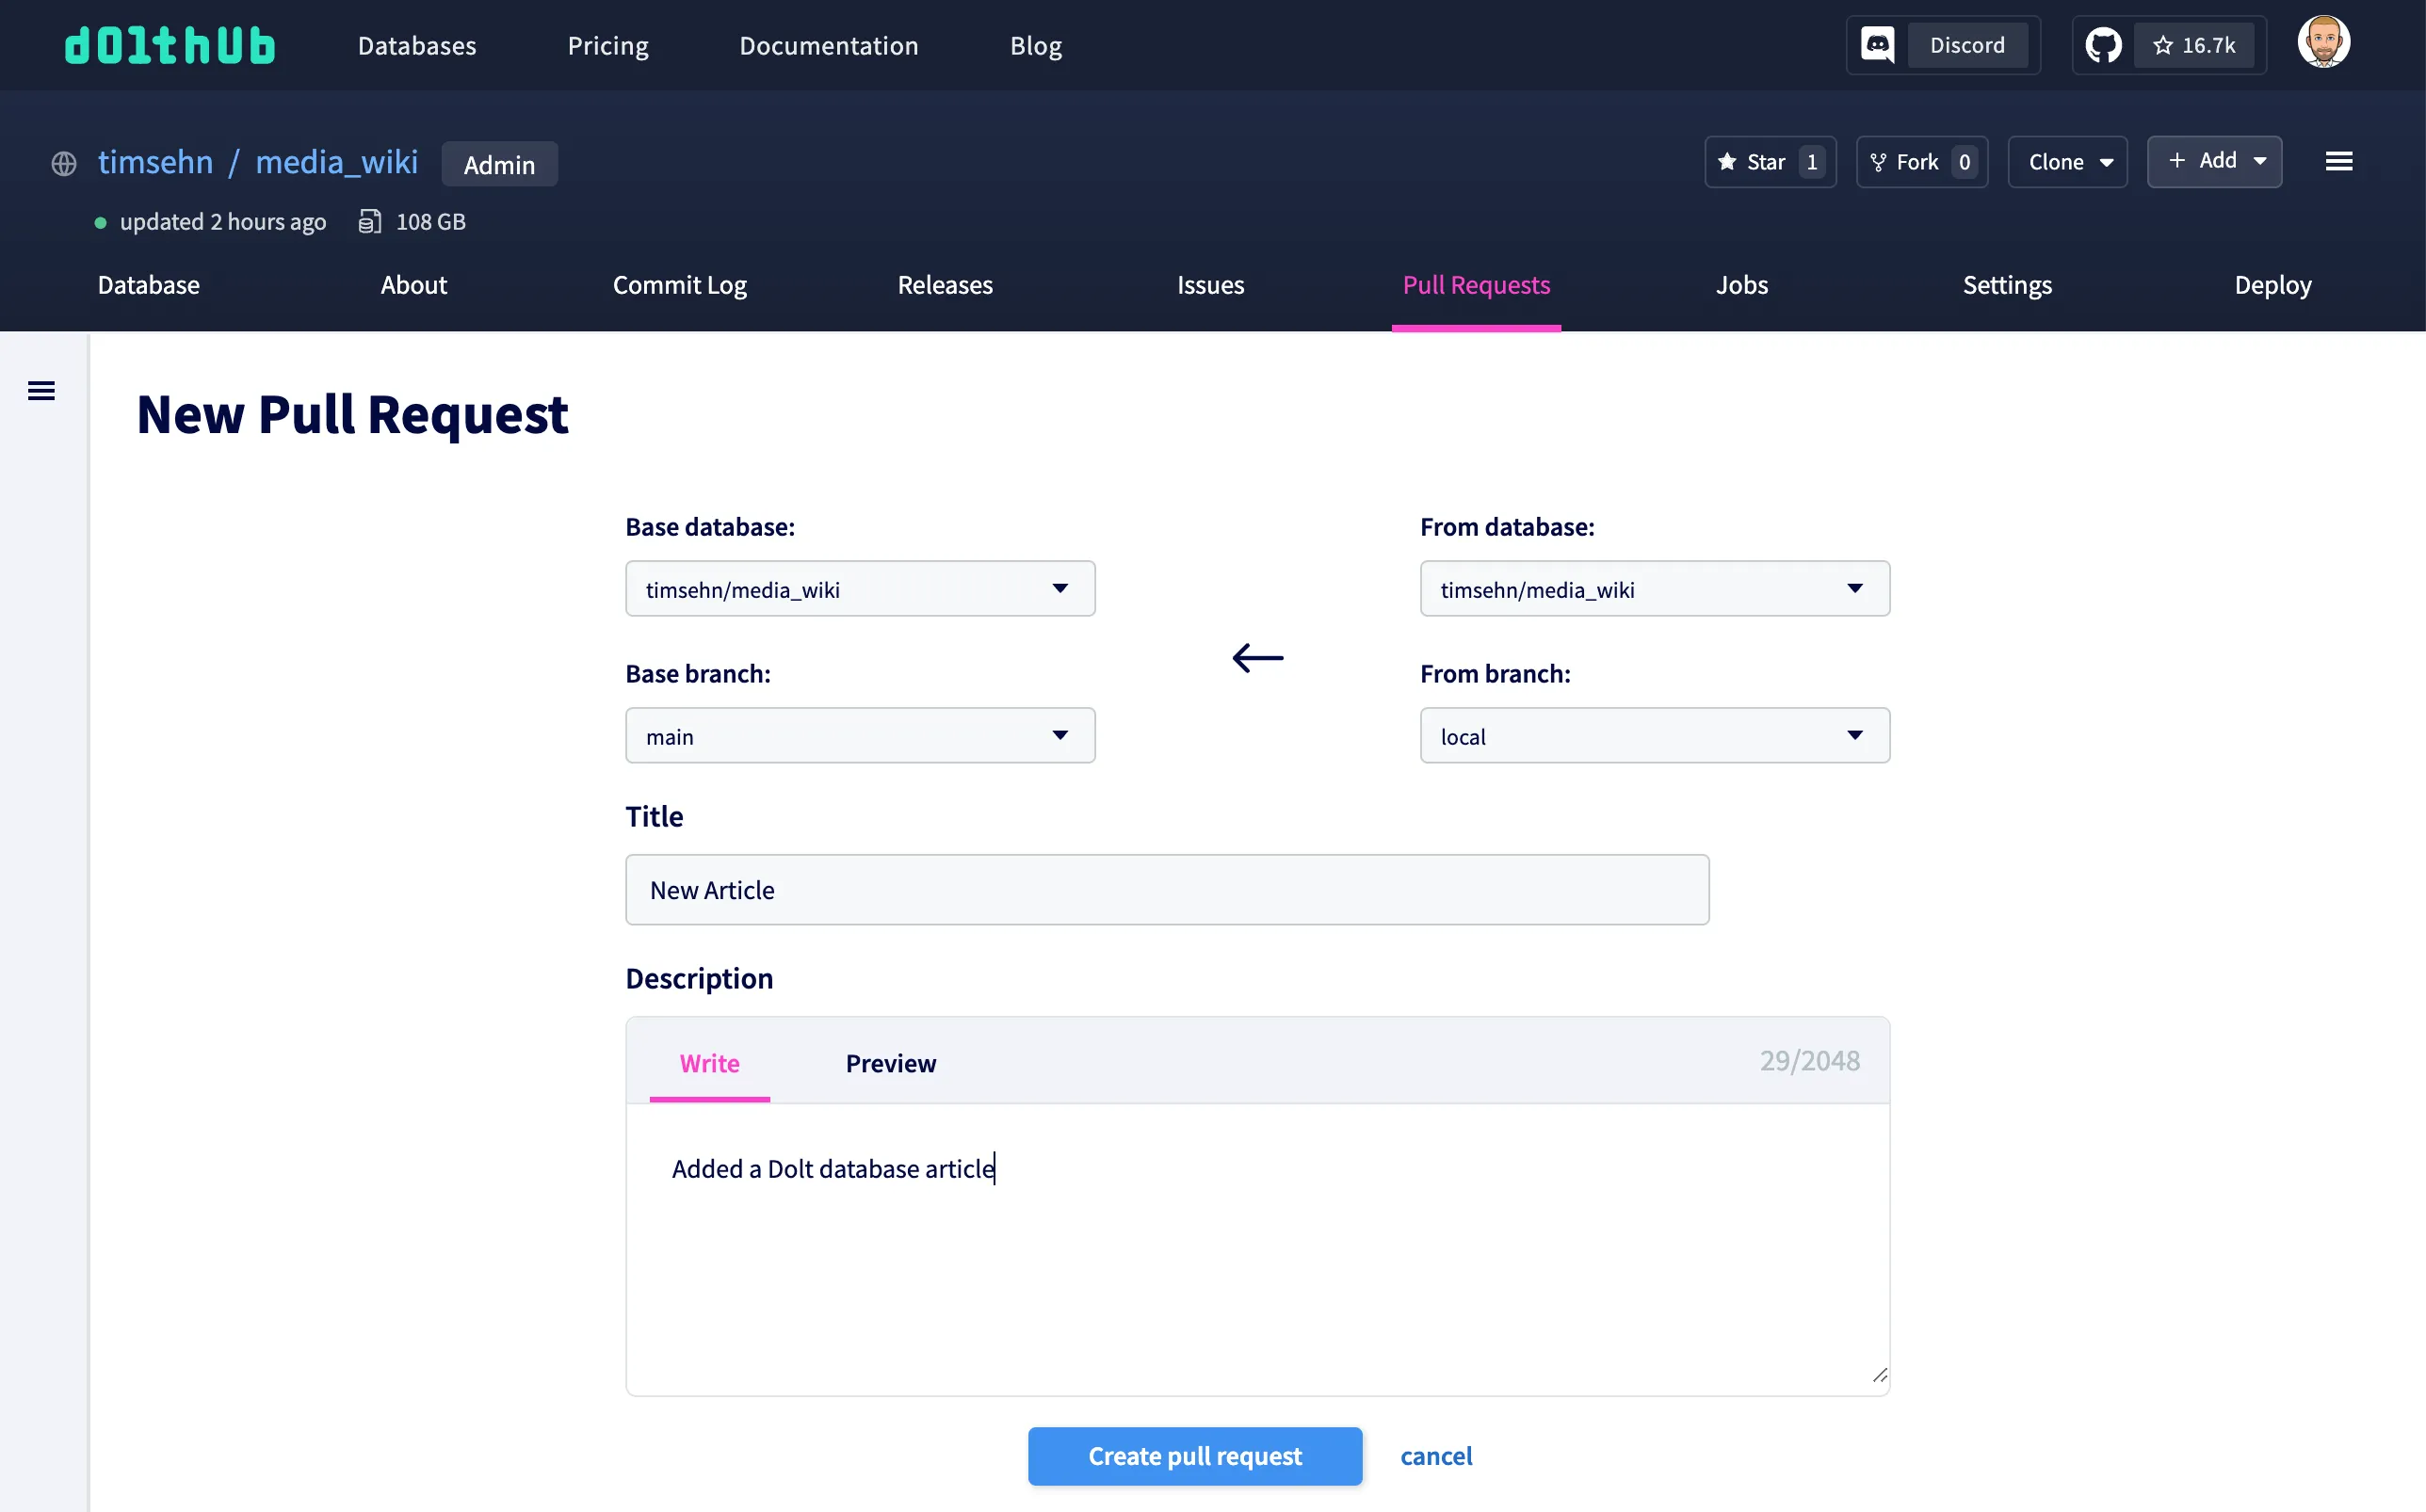Image resolution: width=2426 pixels, height=1512 pixels.
Task: Expand the Clone dropdown
Action: tap(2067, 161)
